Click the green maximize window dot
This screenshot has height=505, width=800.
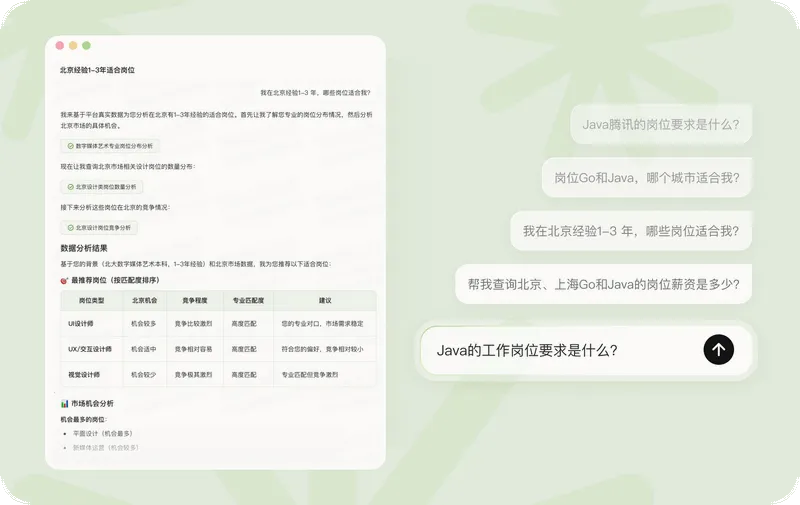(x=86, y=46)
